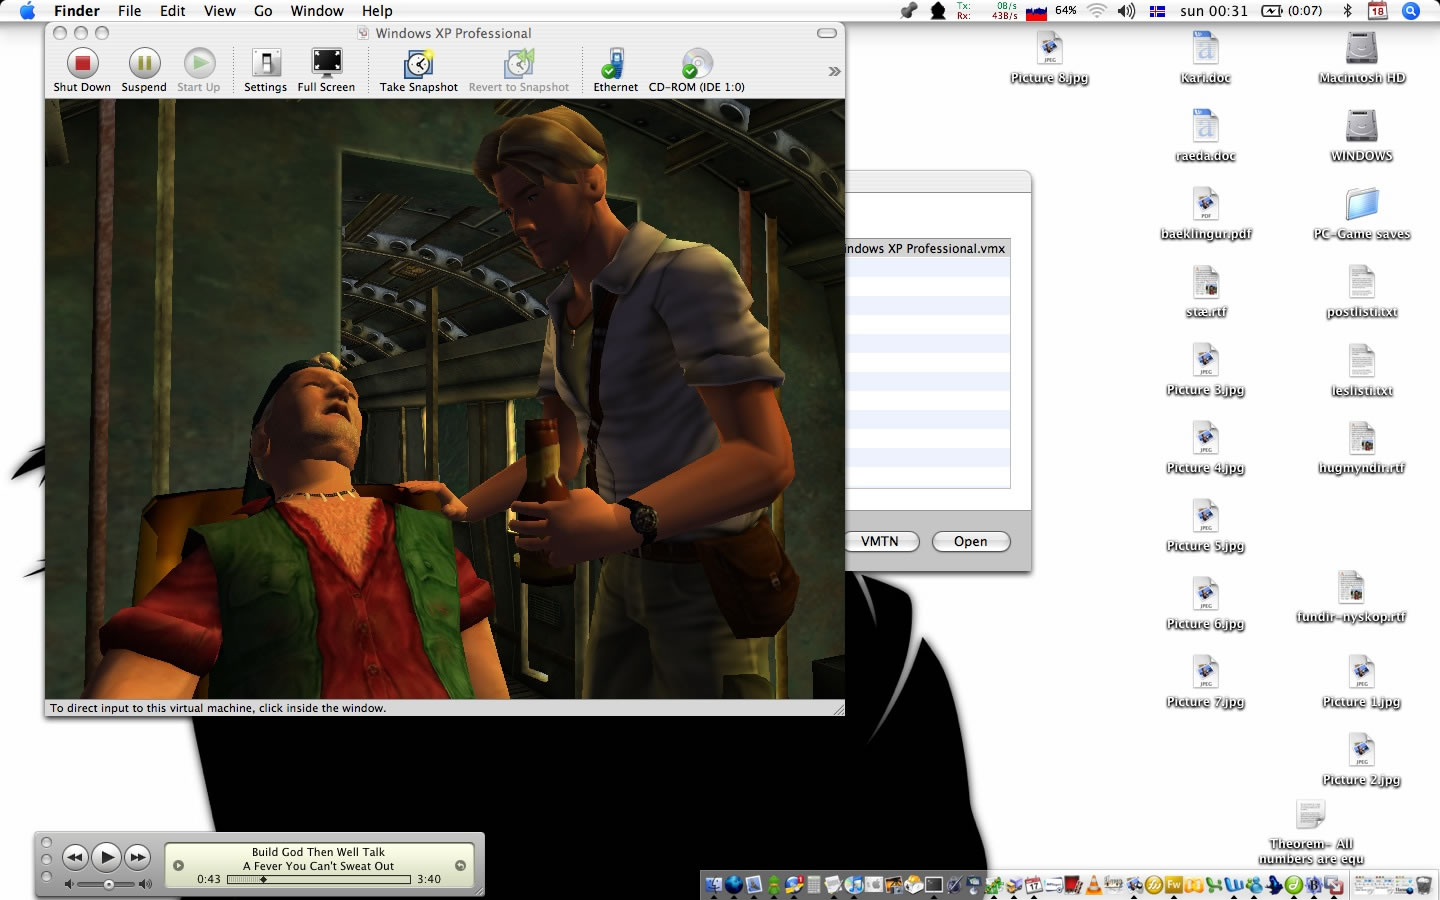The height and width of the screenshot is (900, 1440).
Task: Click the Wi-Fi AirPort icon
Action: tap(1097, 11)
